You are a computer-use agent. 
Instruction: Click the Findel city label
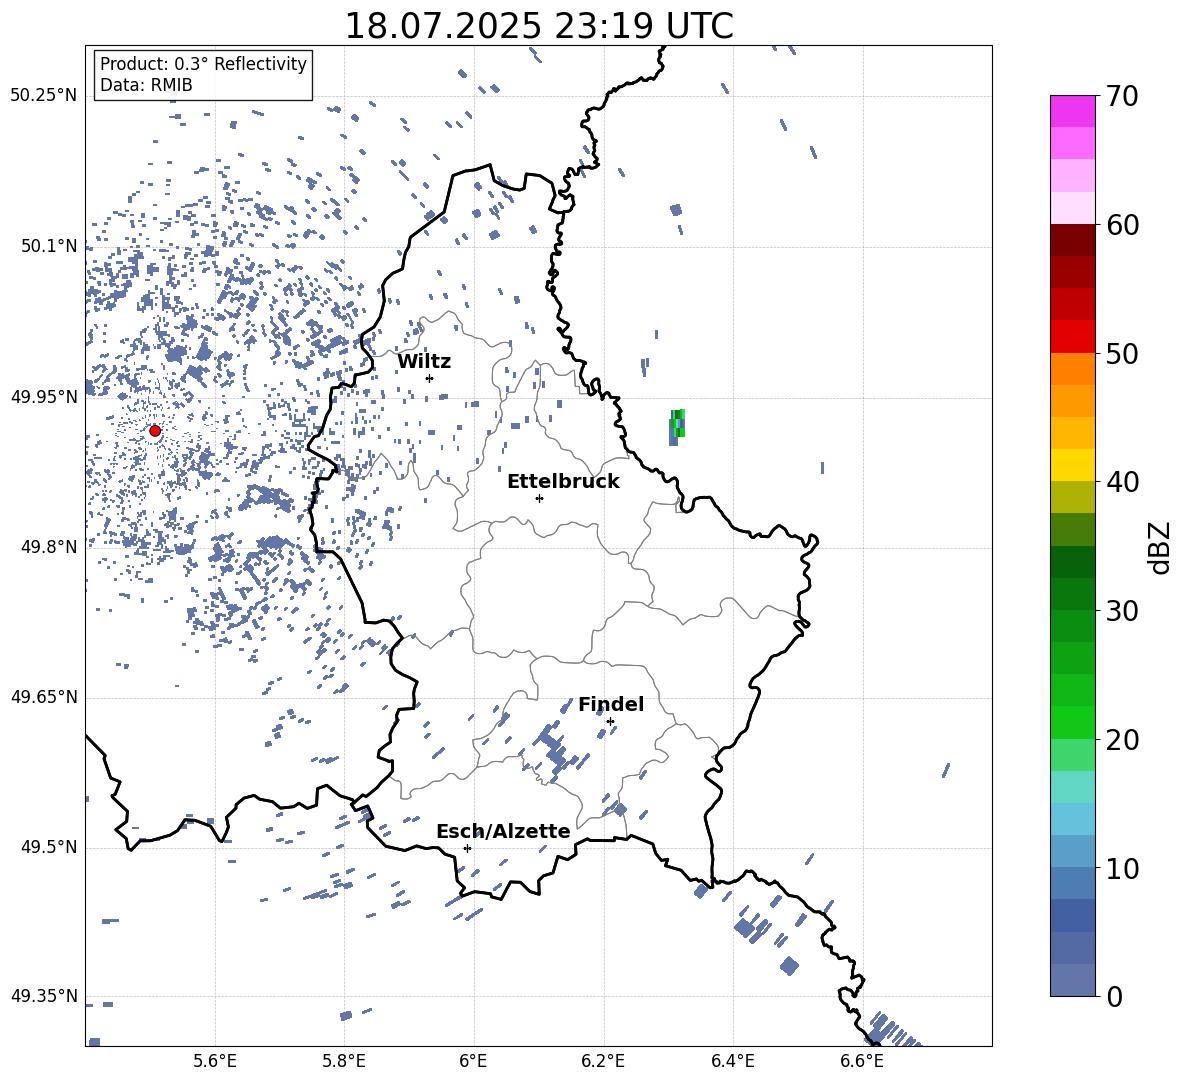tap(611, 704)
